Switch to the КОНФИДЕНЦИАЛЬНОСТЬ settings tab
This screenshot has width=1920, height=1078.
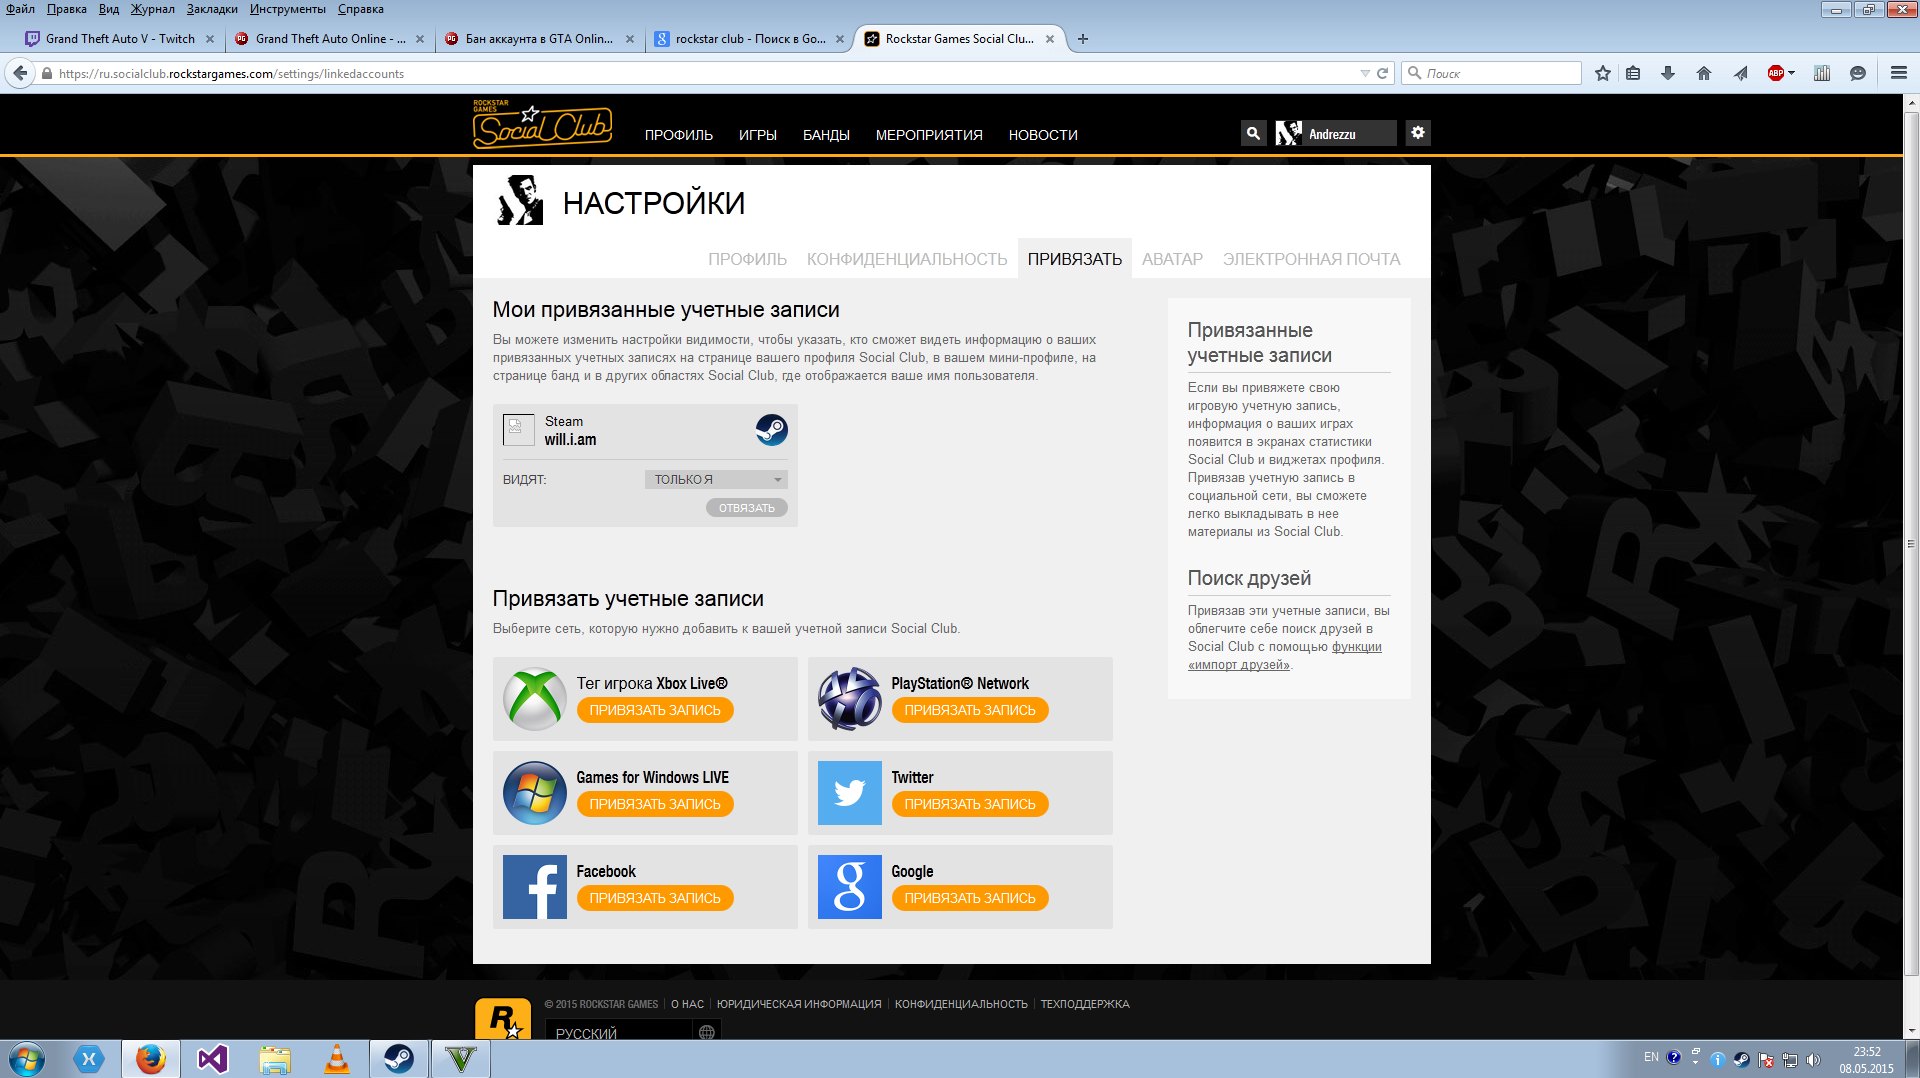[x=906, y=259]
